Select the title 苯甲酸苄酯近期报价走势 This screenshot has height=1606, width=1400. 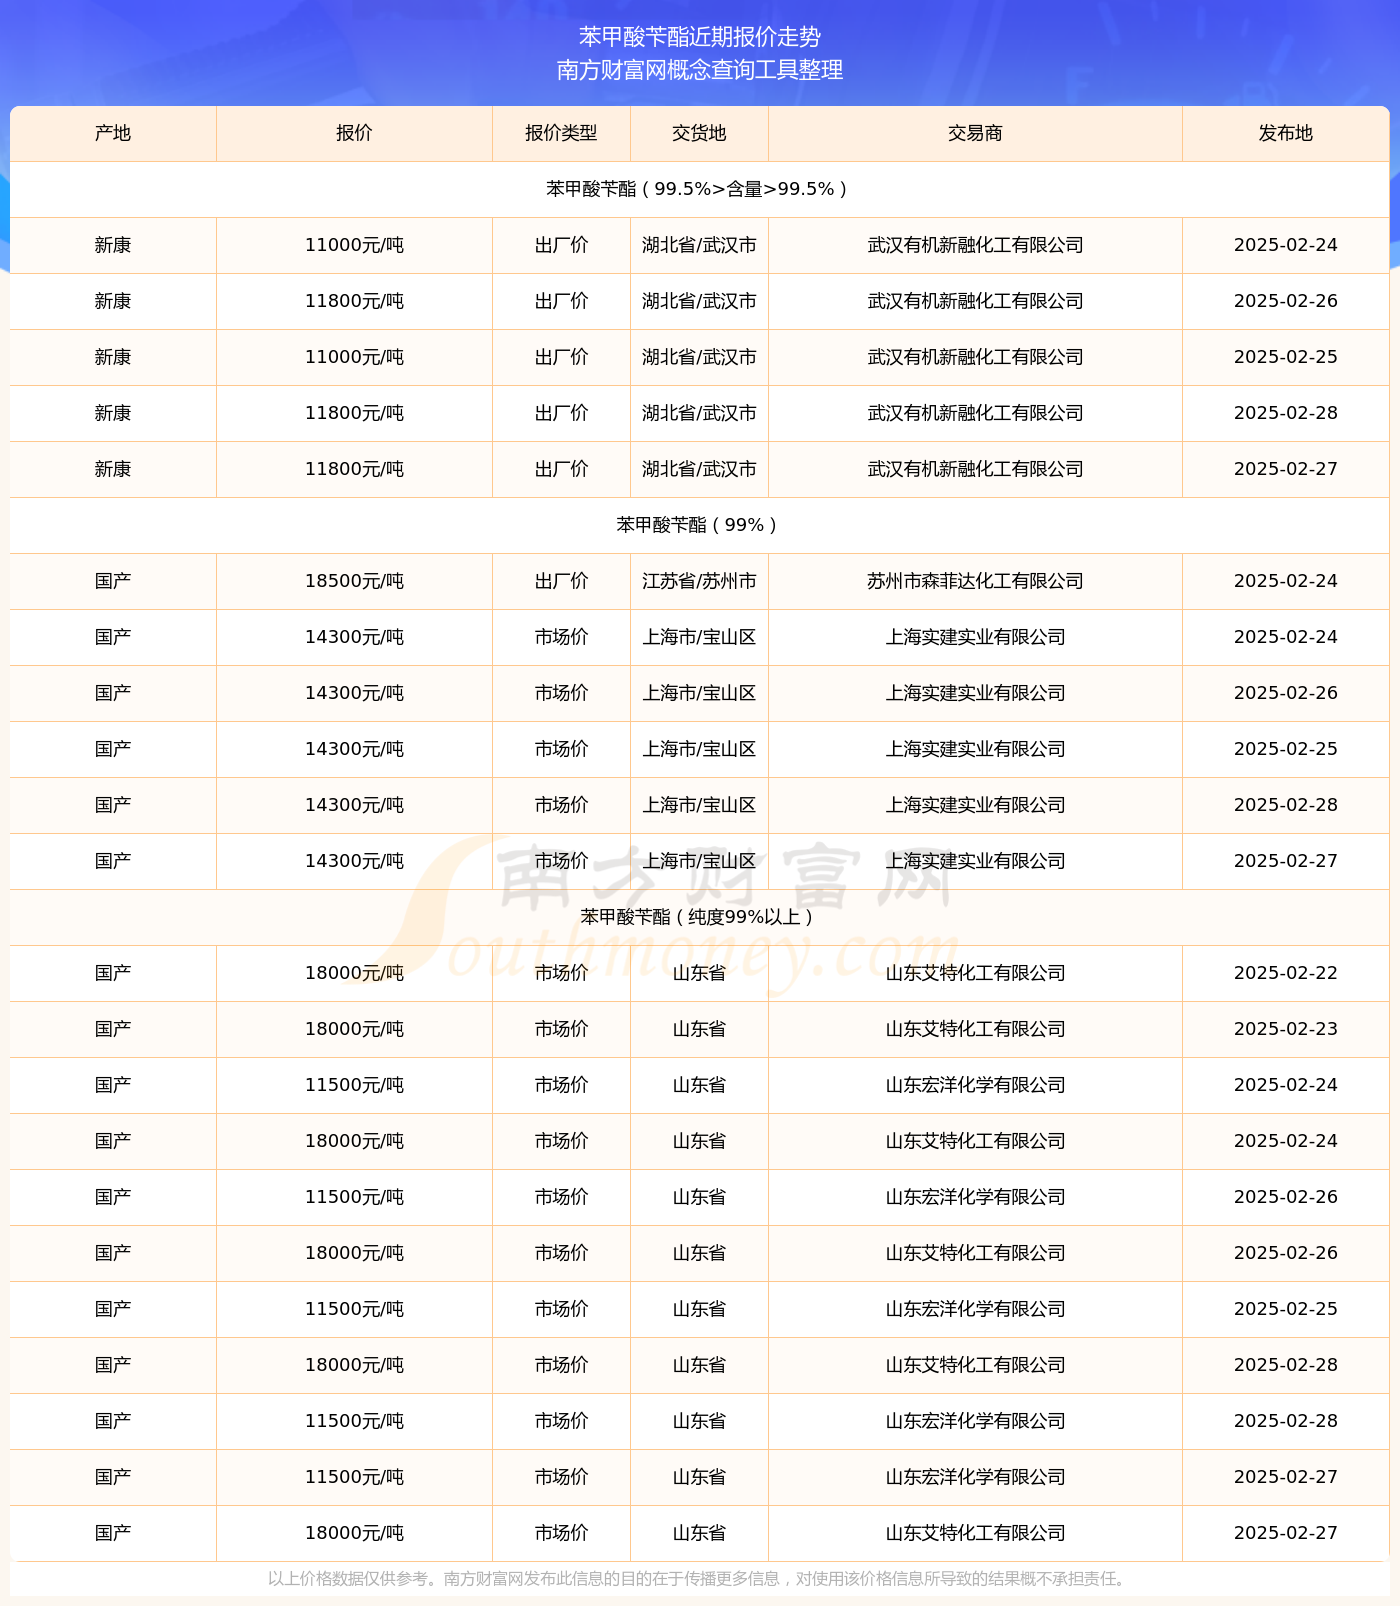click(x=700, y=37)
